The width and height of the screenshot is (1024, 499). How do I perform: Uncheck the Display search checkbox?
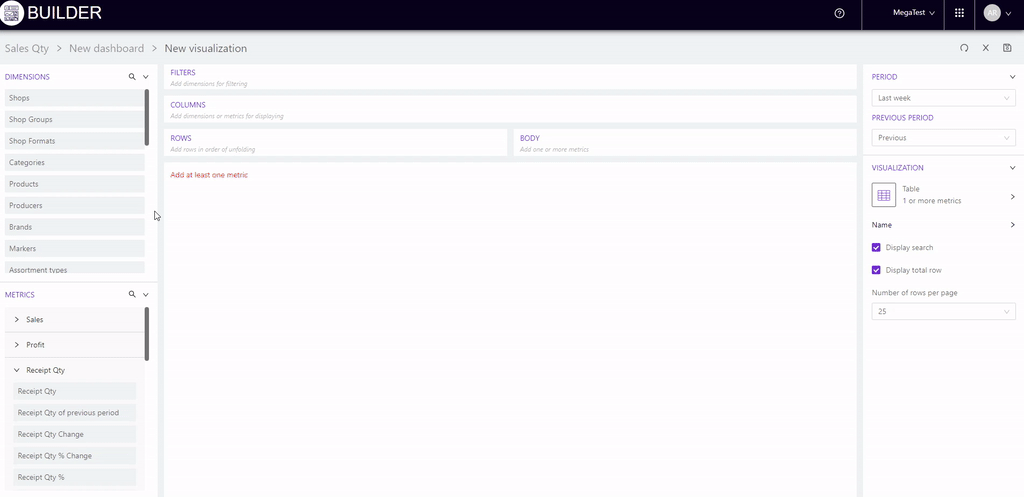876,247
